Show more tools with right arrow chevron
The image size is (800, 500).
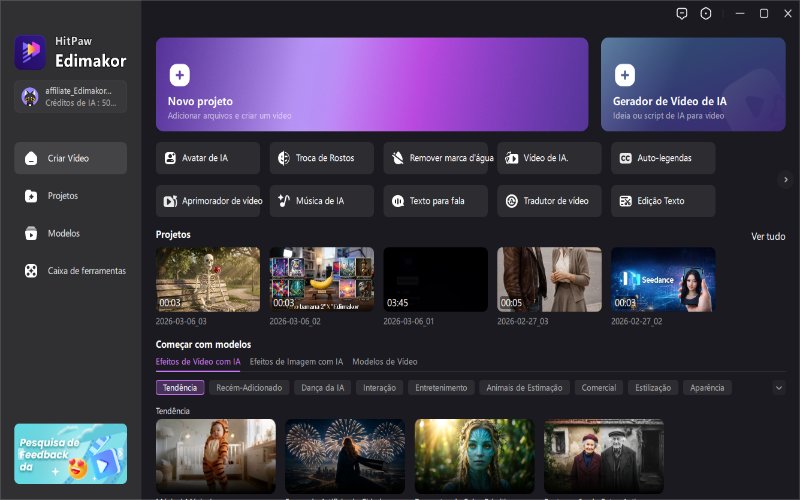tap(786, 180)
